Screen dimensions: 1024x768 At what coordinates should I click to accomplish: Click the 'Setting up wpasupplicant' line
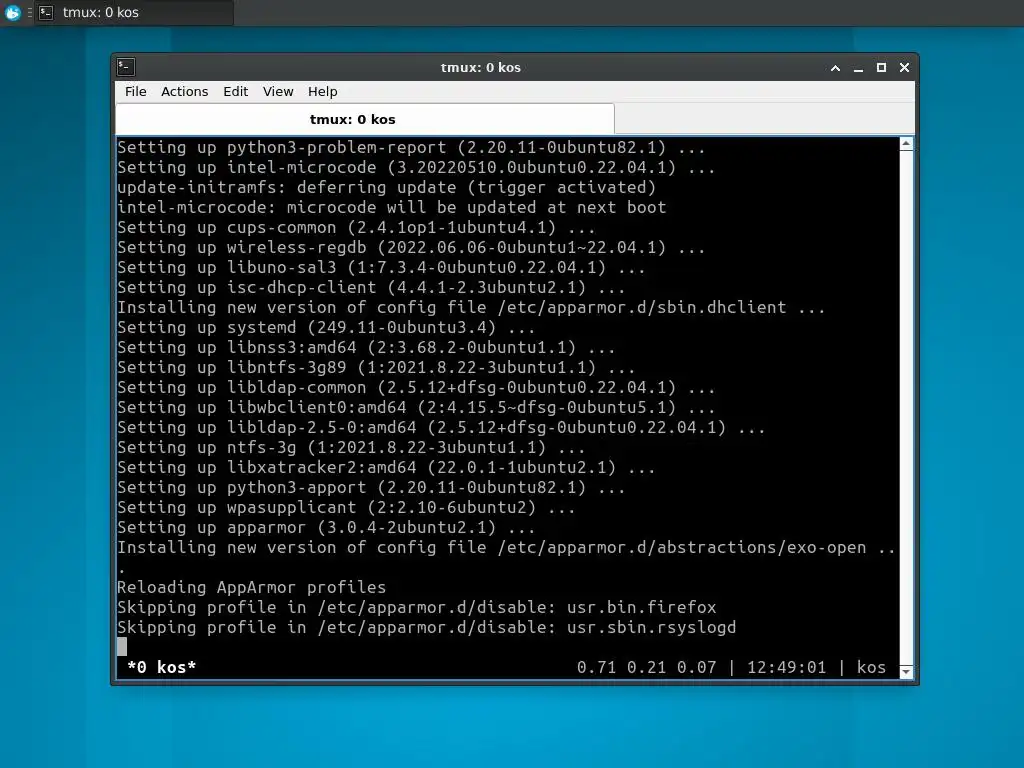[x=346, y=507]
